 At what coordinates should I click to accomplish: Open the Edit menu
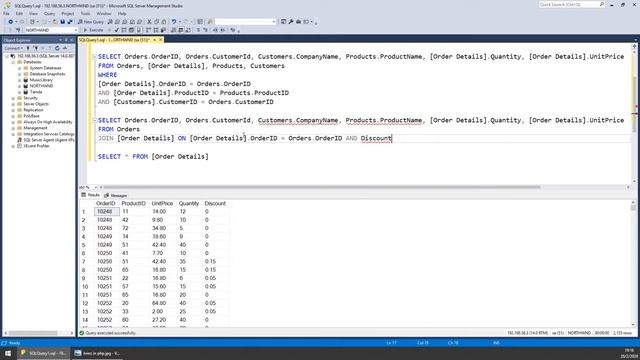point(19,13)
